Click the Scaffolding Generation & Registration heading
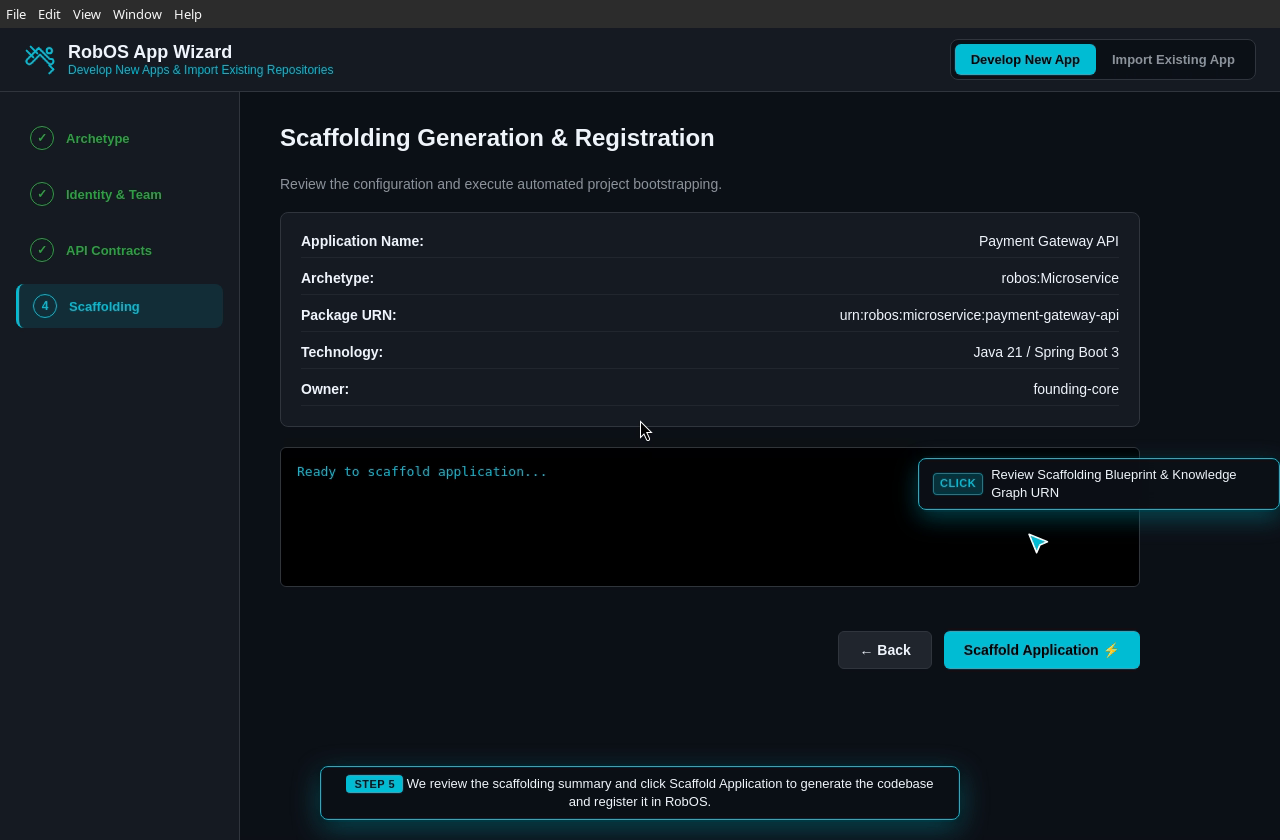The width and height of the screenshot is (1280, 840). (497, 138)
